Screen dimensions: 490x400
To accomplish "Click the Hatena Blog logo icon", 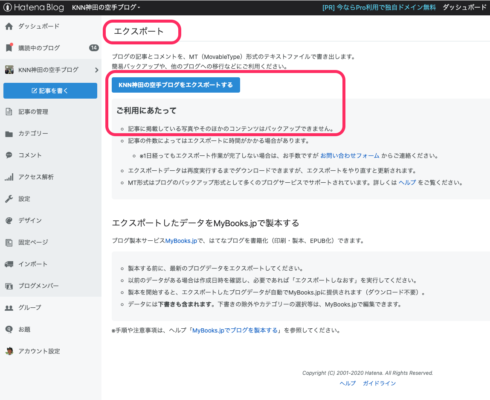I will (x=7, y=7).
